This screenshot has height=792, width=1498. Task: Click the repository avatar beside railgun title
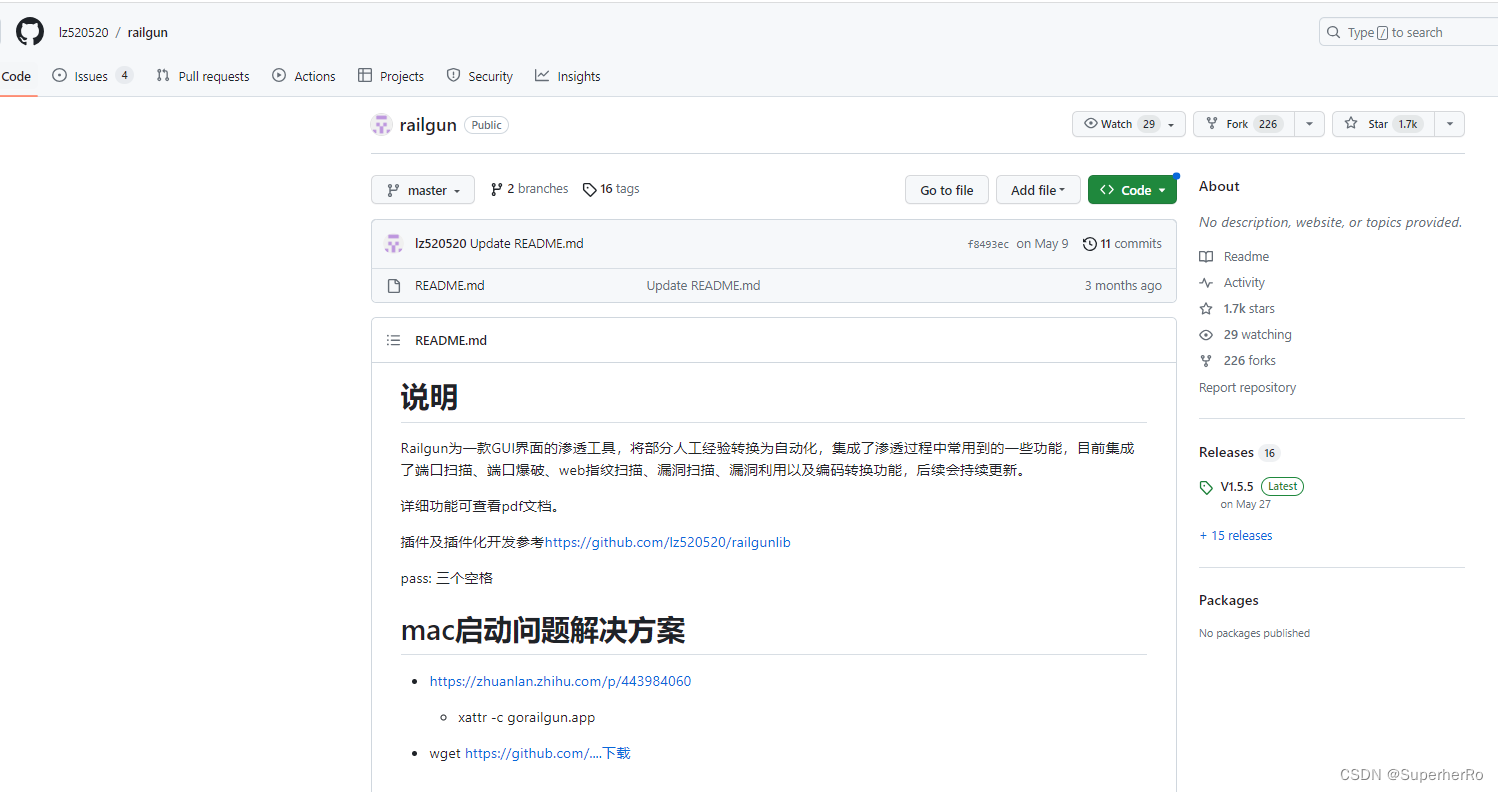coord(381,125)
